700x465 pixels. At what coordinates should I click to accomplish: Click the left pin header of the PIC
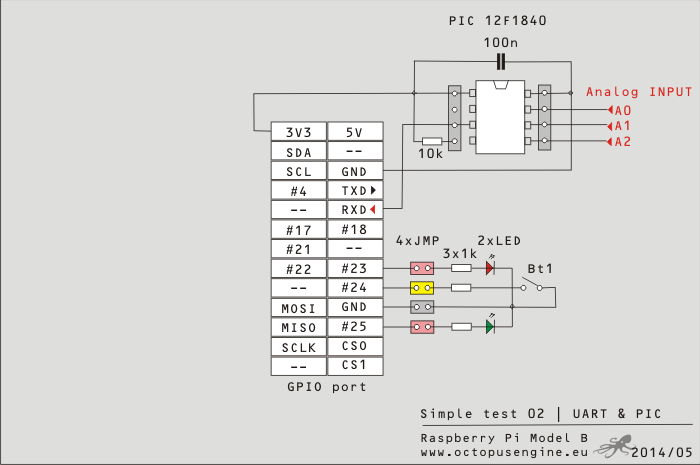(454, 118)
